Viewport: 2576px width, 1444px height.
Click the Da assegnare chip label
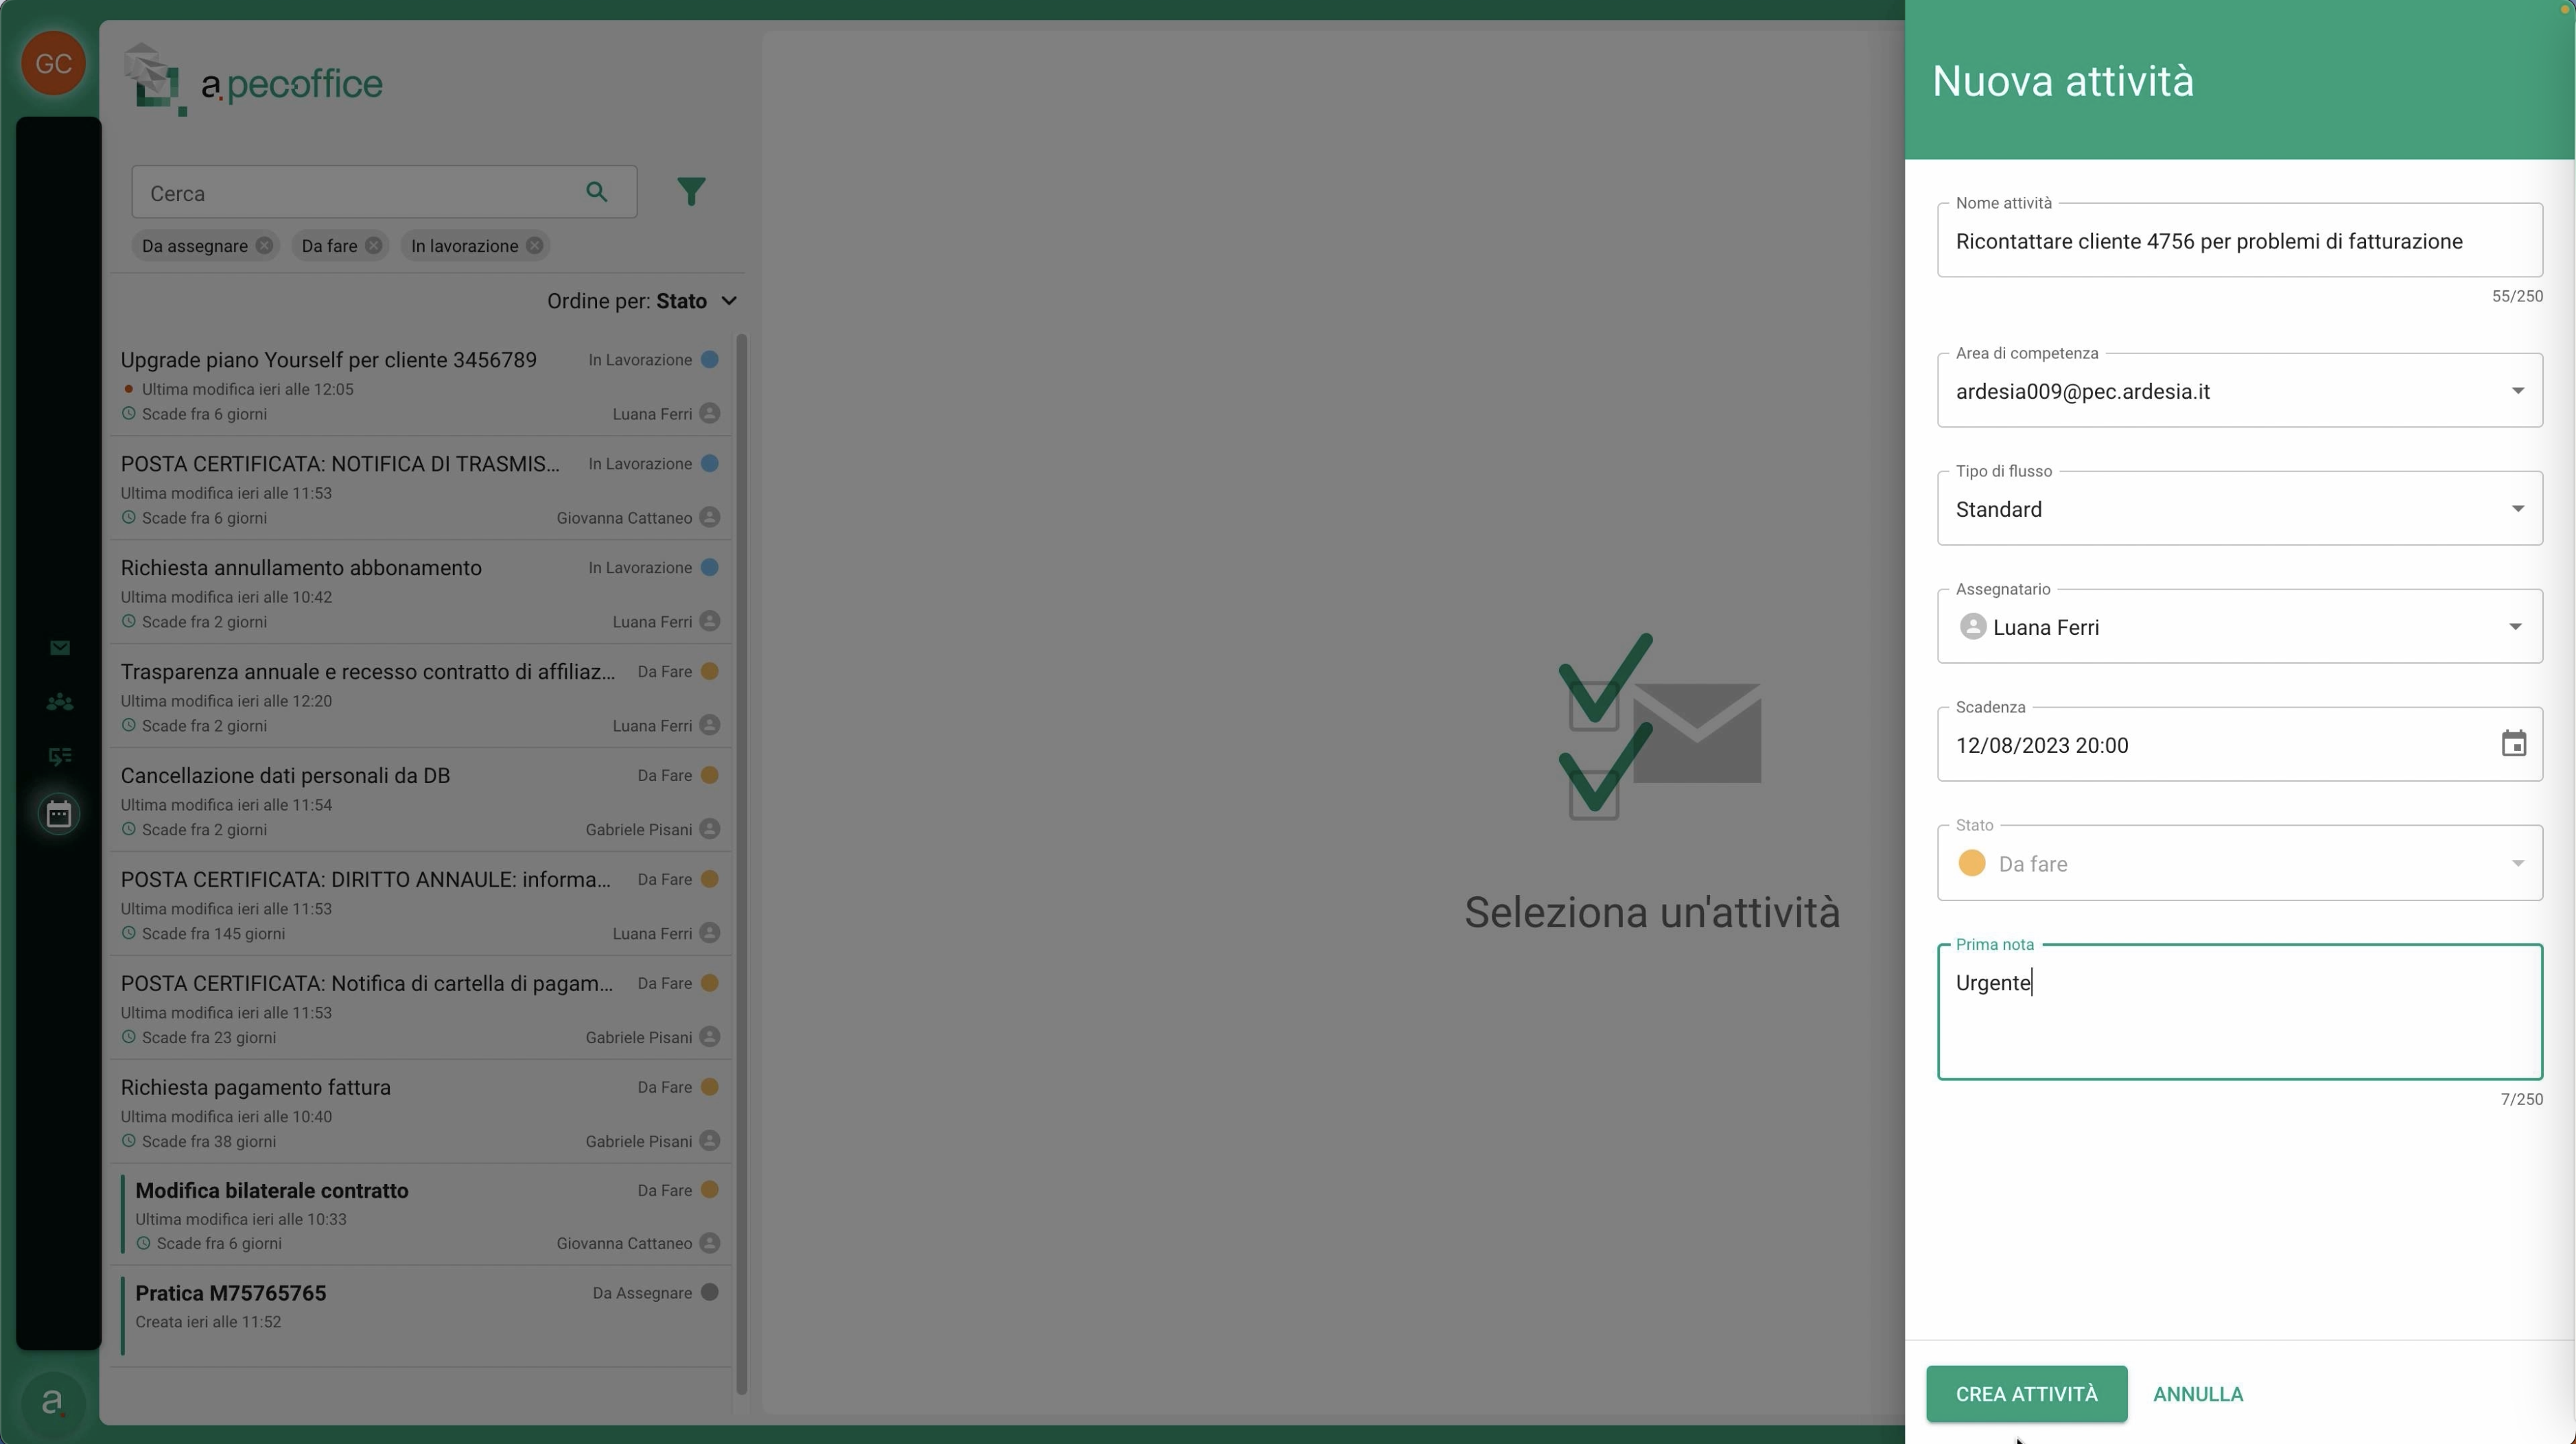tap(195, 245)
